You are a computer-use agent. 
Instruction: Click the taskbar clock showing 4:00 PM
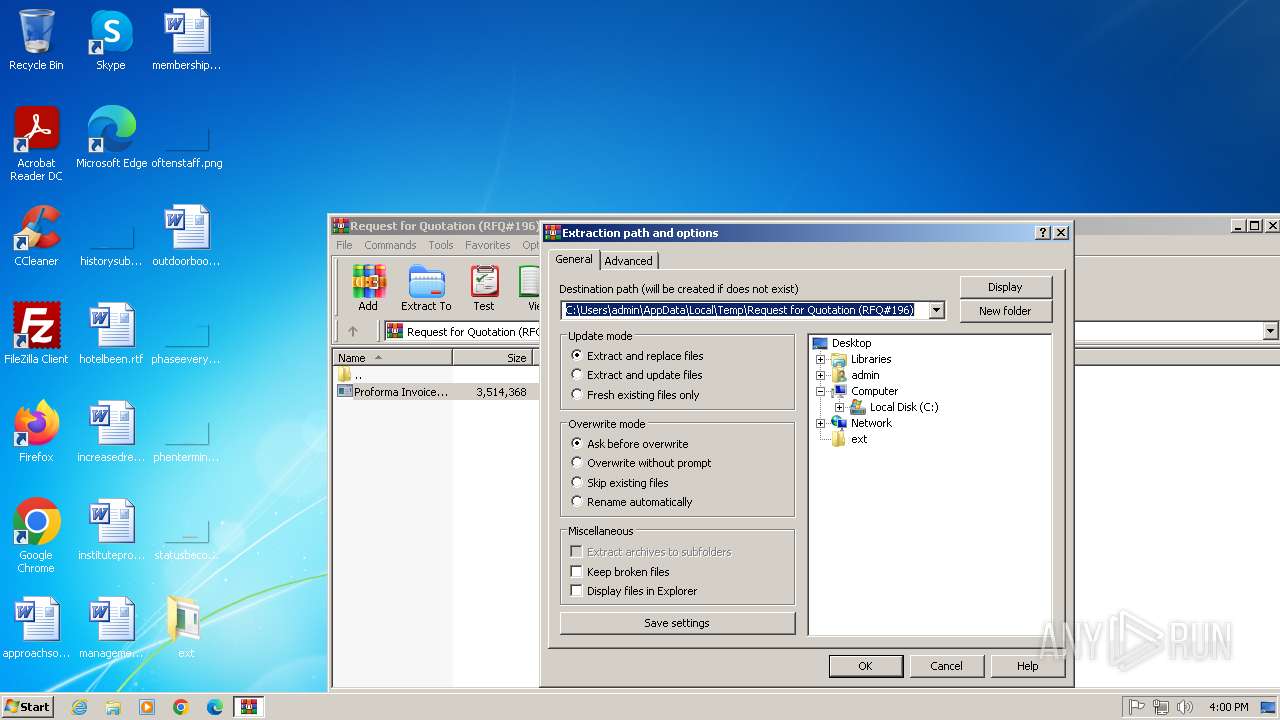1228,707
